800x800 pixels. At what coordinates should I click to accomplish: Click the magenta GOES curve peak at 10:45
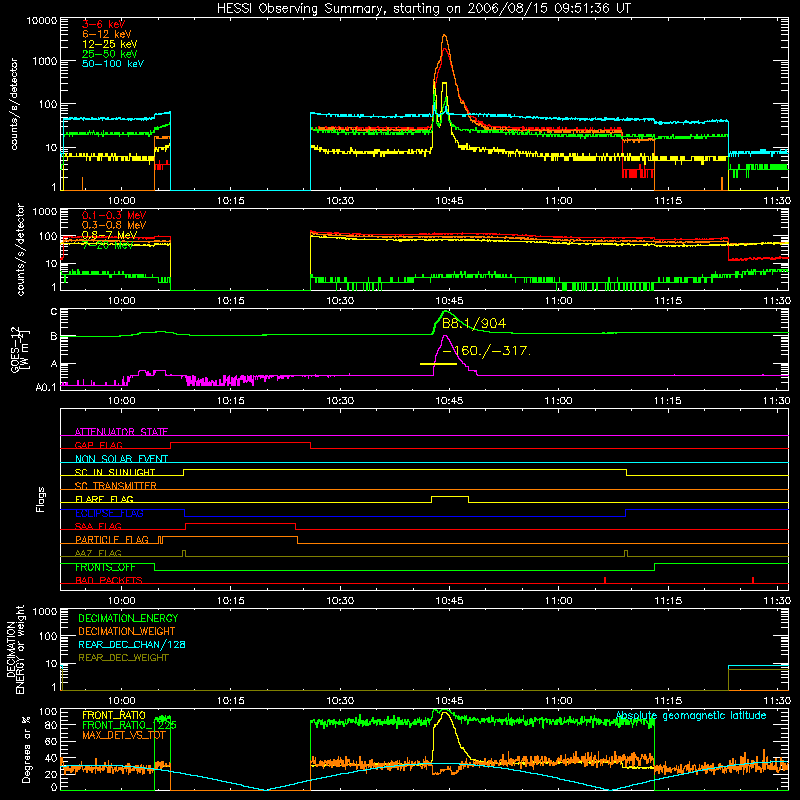pyautogui.click(x=445, y=336)
